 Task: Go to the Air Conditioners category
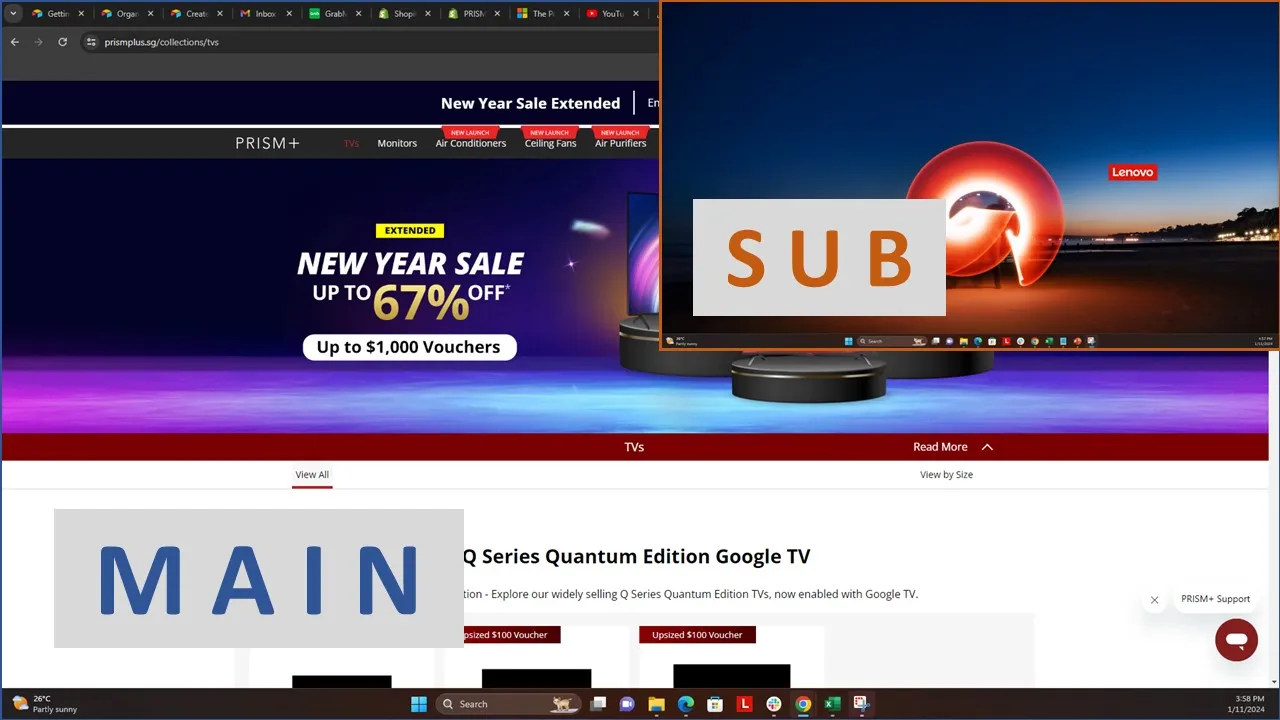[x=470, y=143]
